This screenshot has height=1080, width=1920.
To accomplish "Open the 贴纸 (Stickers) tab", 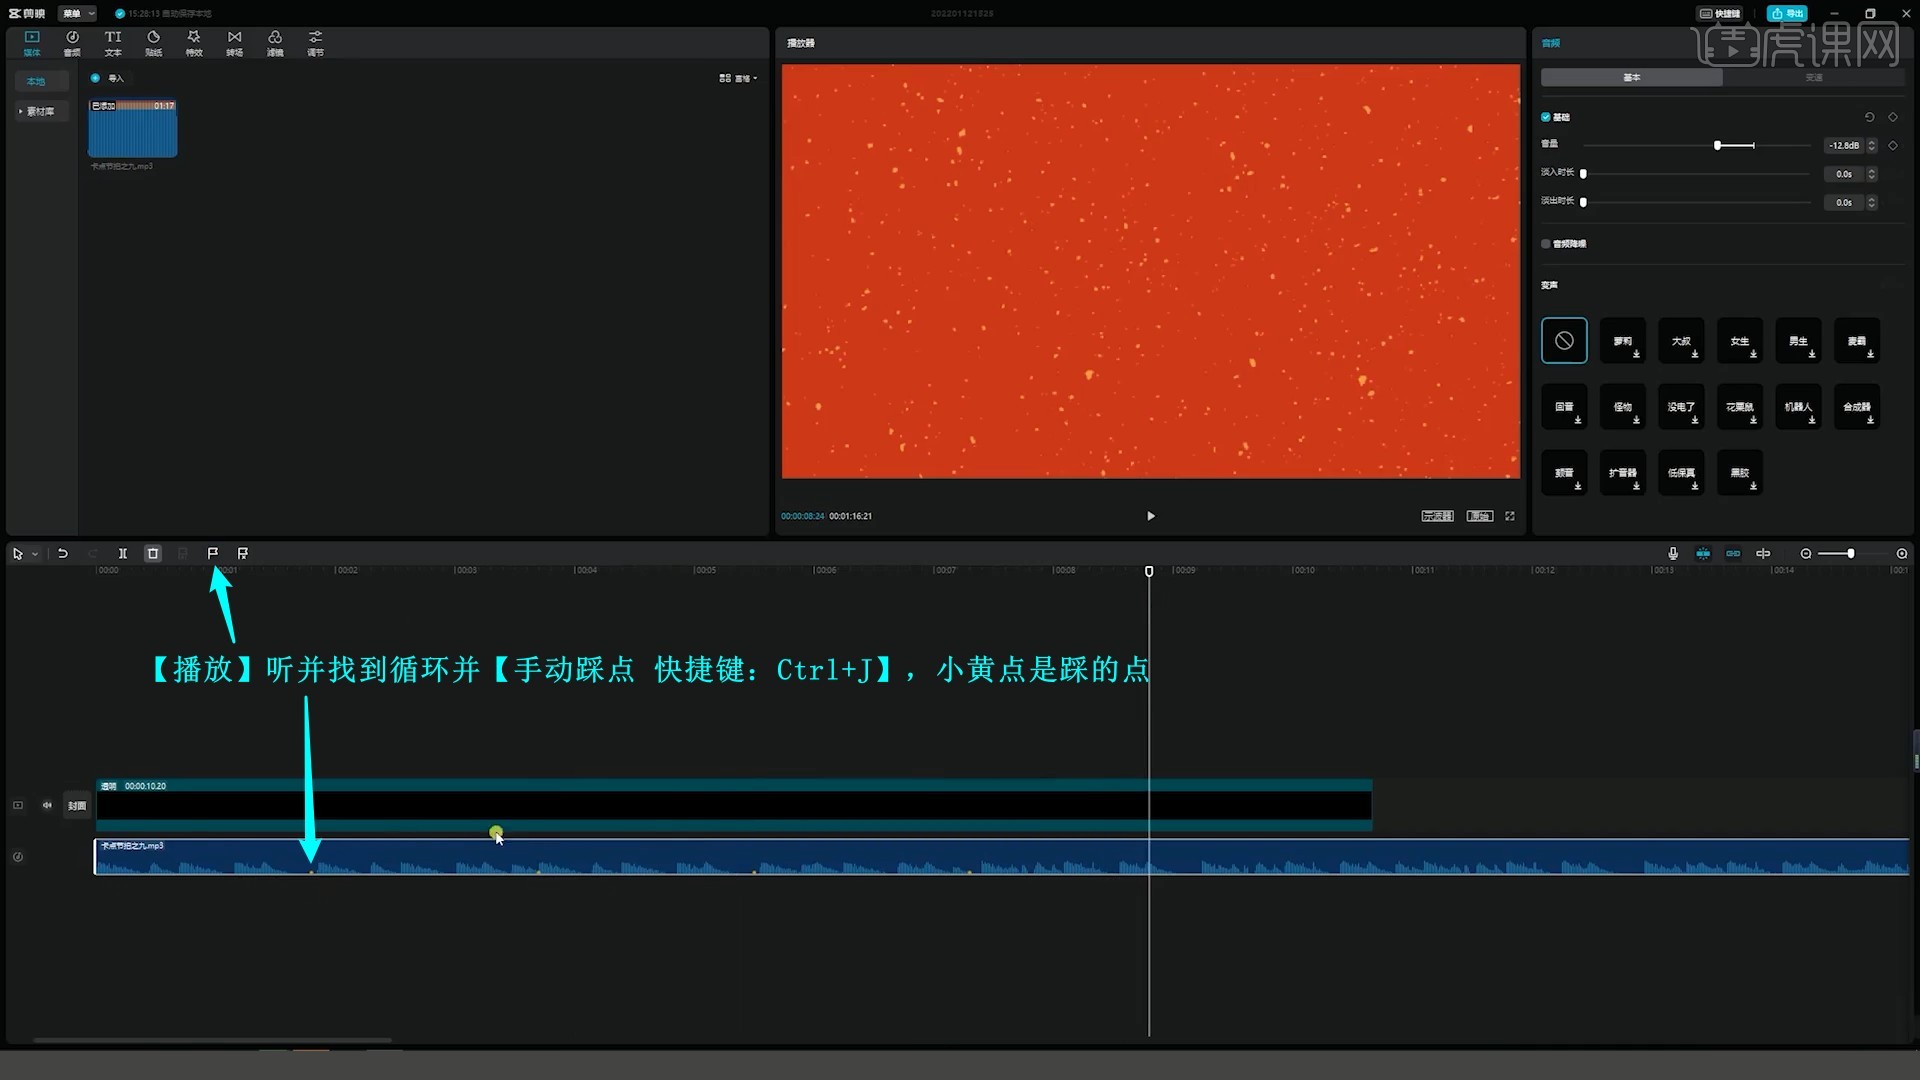I will [x=153, y=43].
